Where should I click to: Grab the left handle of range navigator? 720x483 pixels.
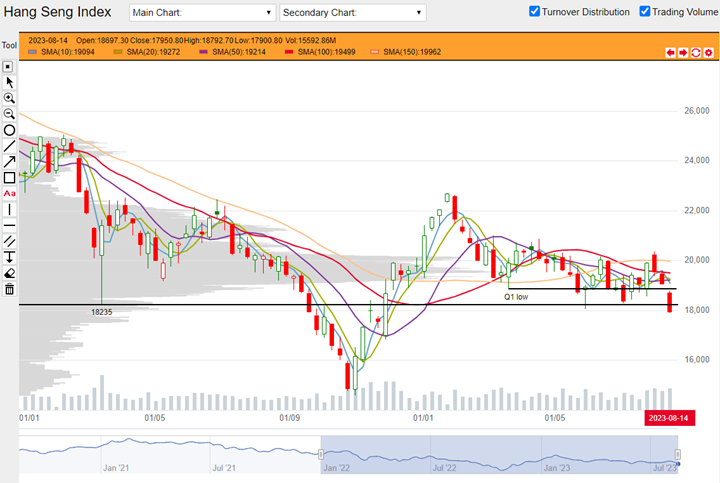(x=321, y=455)
